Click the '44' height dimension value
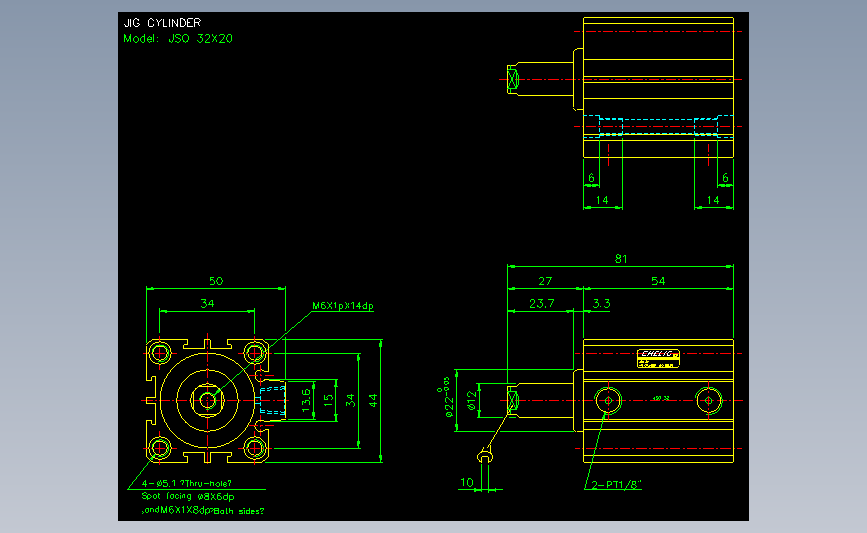Image resolution: width=867 pixels, height=533 pixels. click(373, 400)
